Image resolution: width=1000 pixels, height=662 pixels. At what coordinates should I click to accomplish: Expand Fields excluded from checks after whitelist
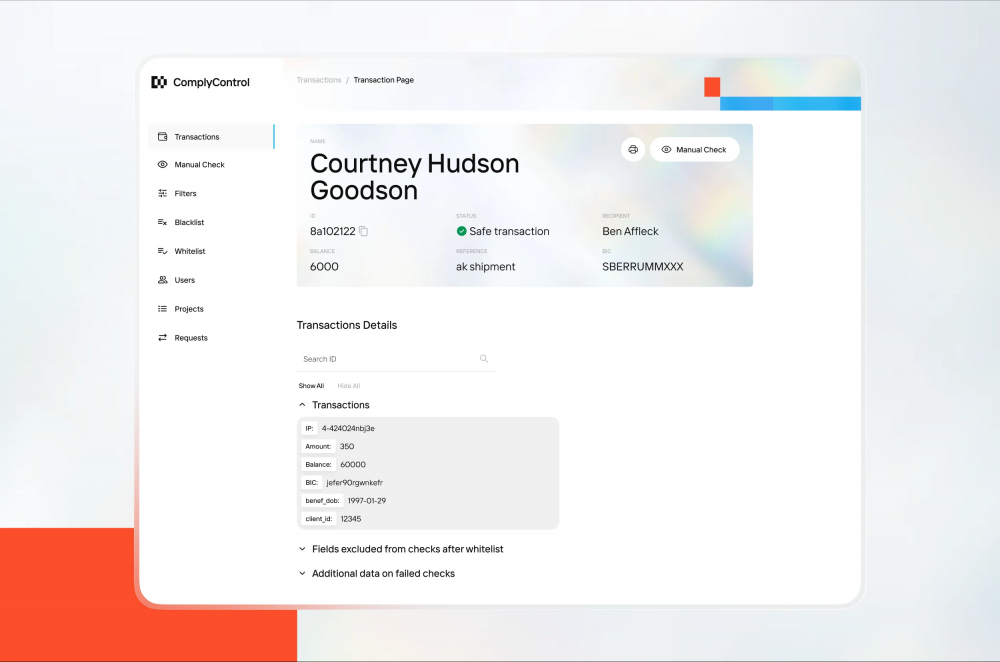click(x=303, y=549)
